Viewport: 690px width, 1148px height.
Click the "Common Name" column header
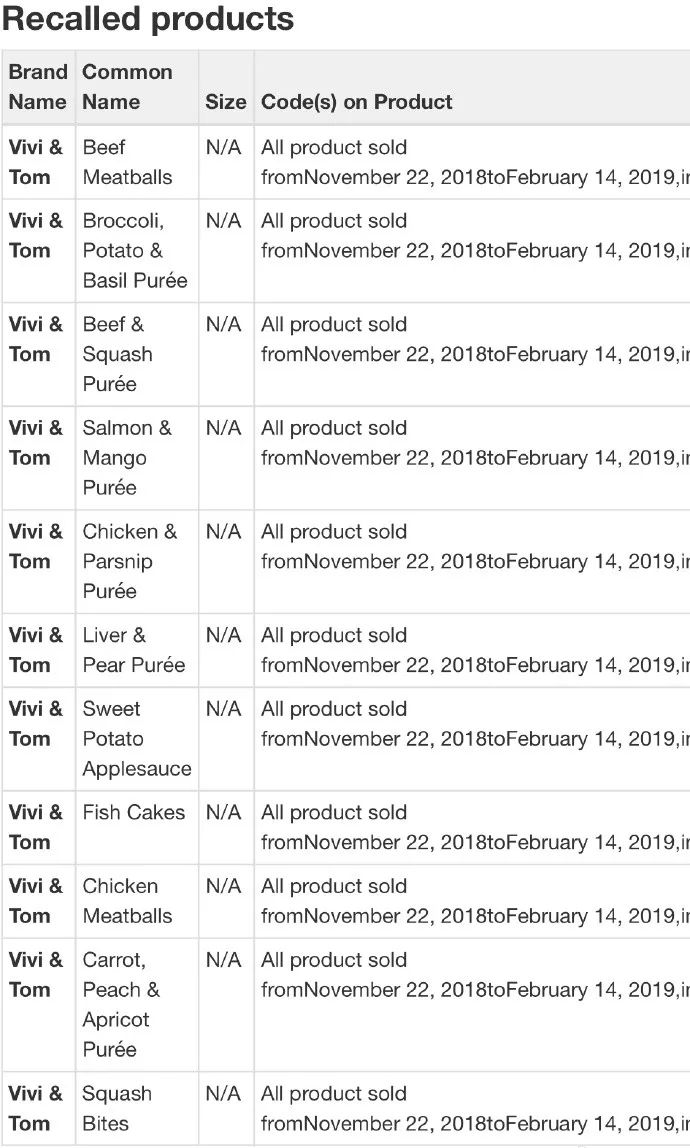click(x=127, y=87)
